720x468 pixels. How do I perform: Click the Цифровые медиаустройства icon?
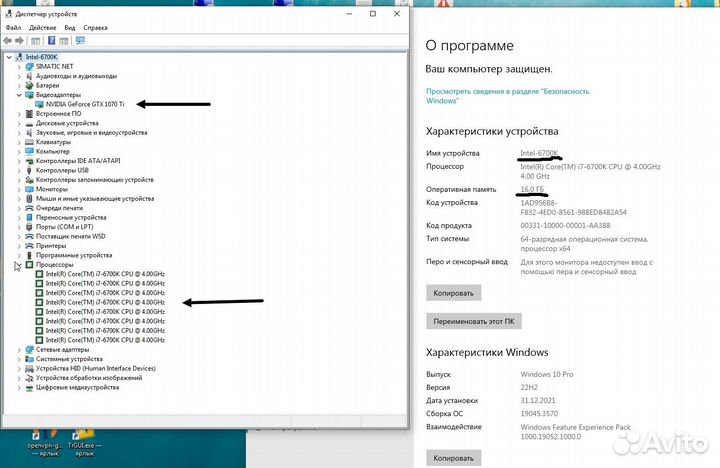point(29,387)
